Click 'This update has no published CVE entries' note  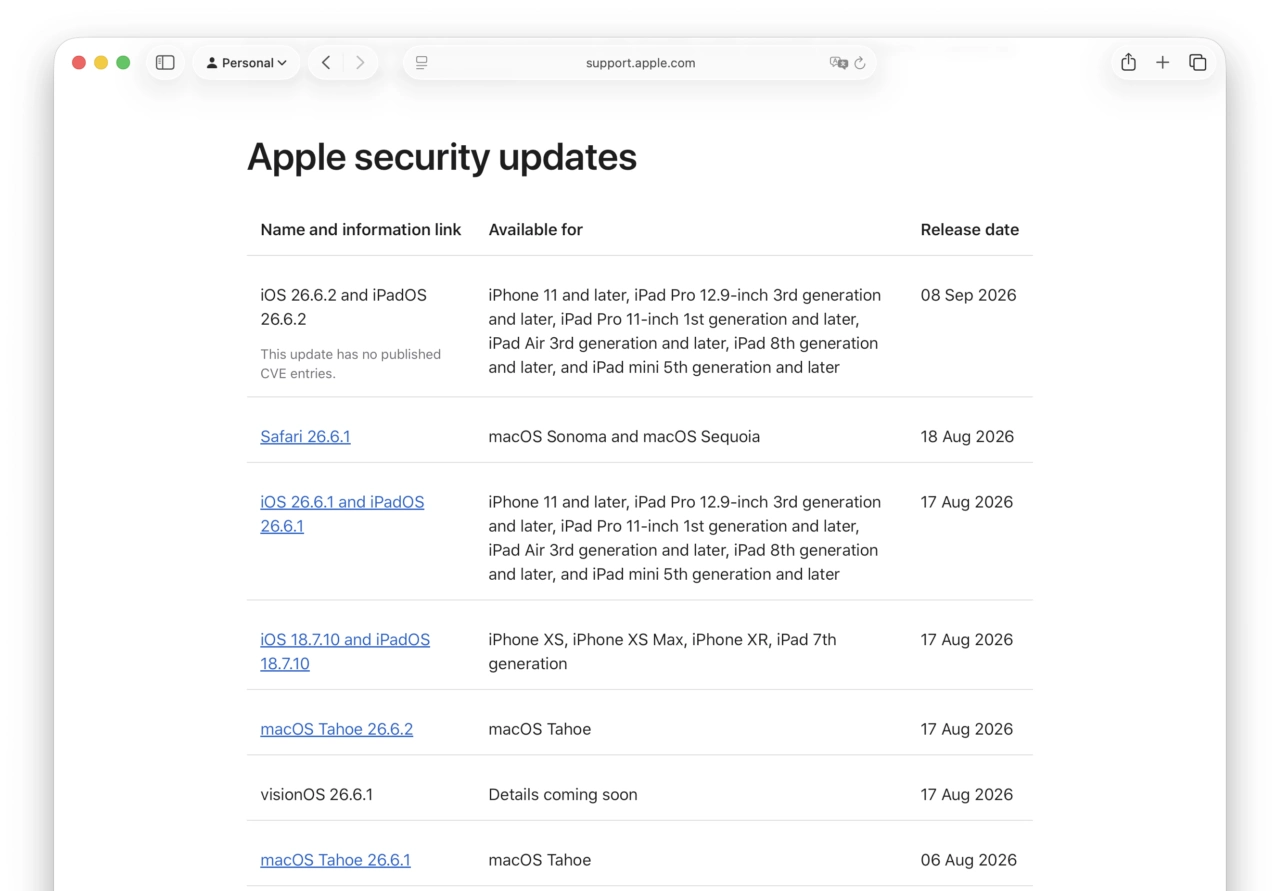[350, 363]
